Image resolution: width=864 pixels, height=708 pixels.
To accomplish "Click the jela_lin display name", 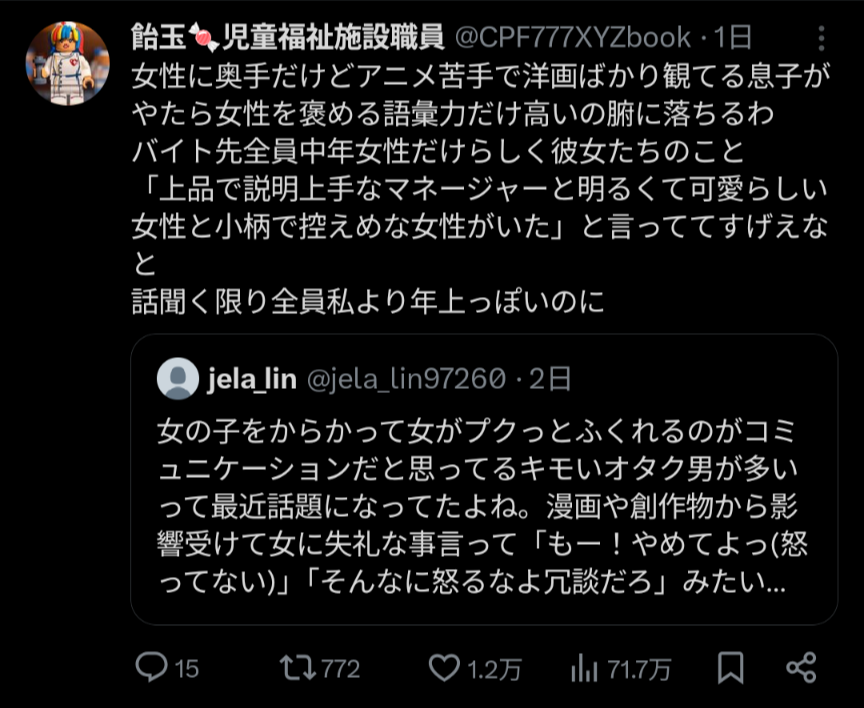I will (252, 380).
